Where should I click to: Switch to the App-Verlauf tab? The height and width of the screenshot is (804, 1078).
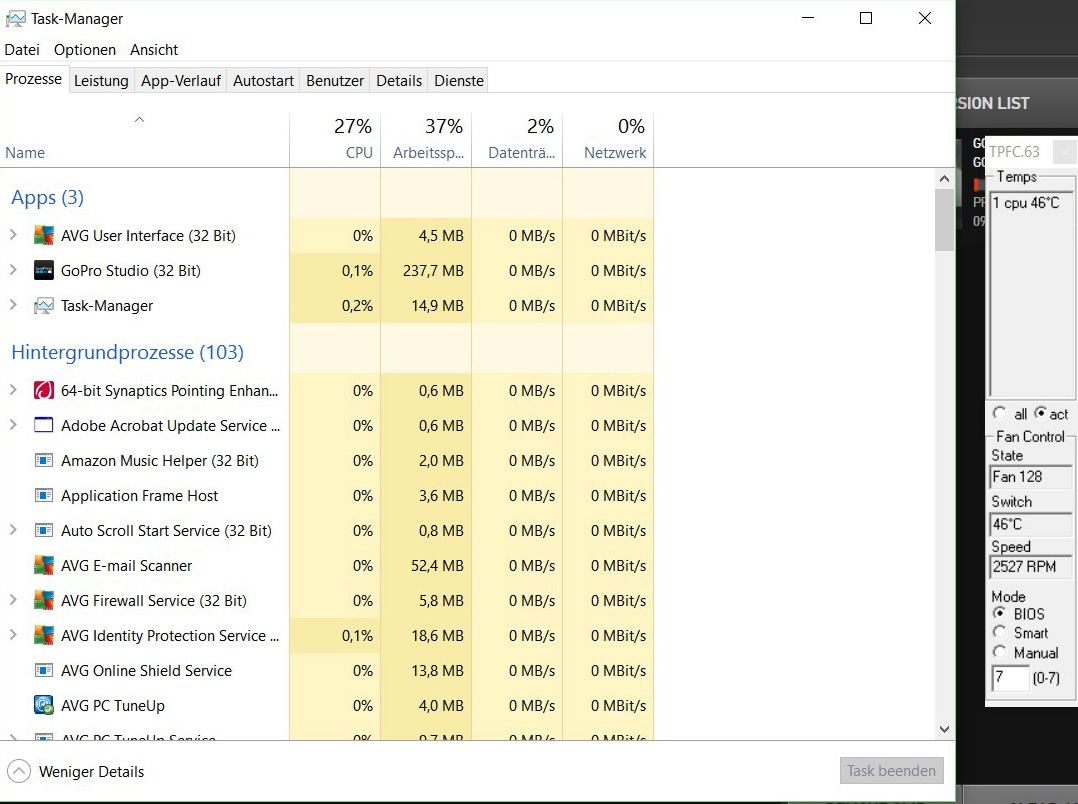tap(181, 80)
